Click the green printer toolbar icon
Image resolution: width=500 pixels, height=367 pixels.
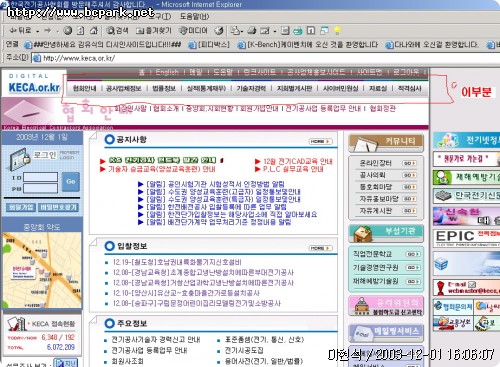pyautogui.click(x=298, y=31)
